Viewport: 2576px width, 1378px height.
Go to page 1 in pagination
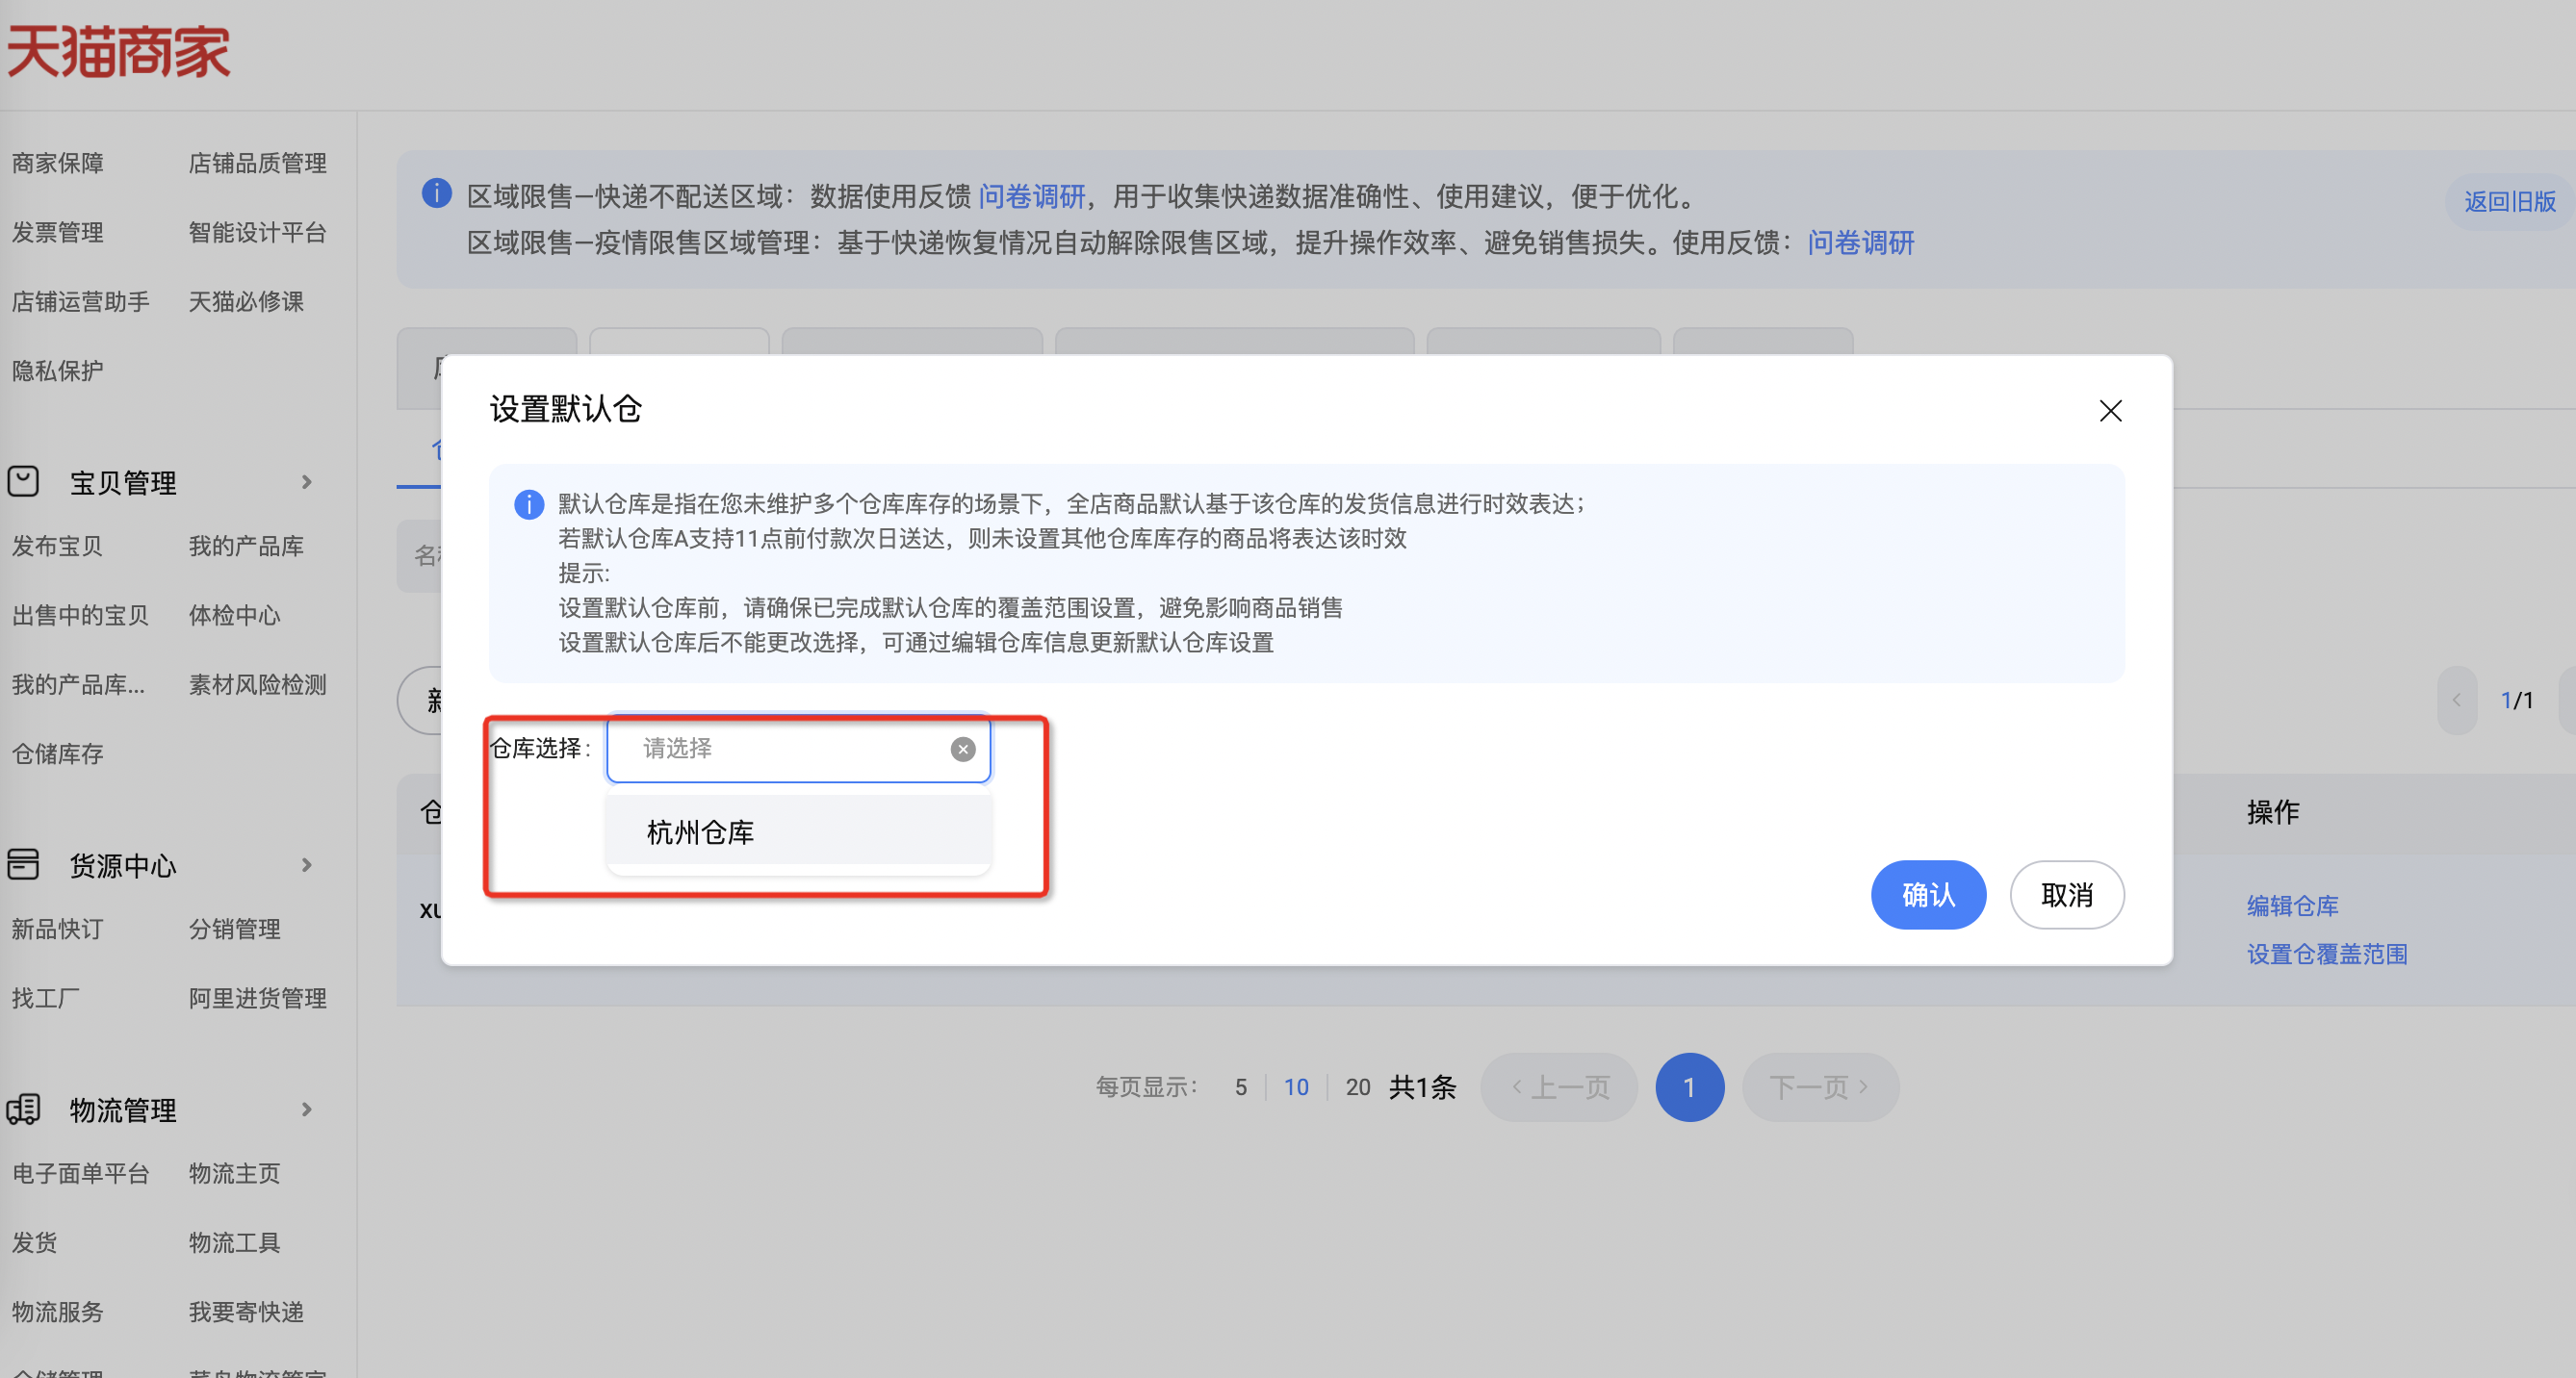(1689, 1087)
